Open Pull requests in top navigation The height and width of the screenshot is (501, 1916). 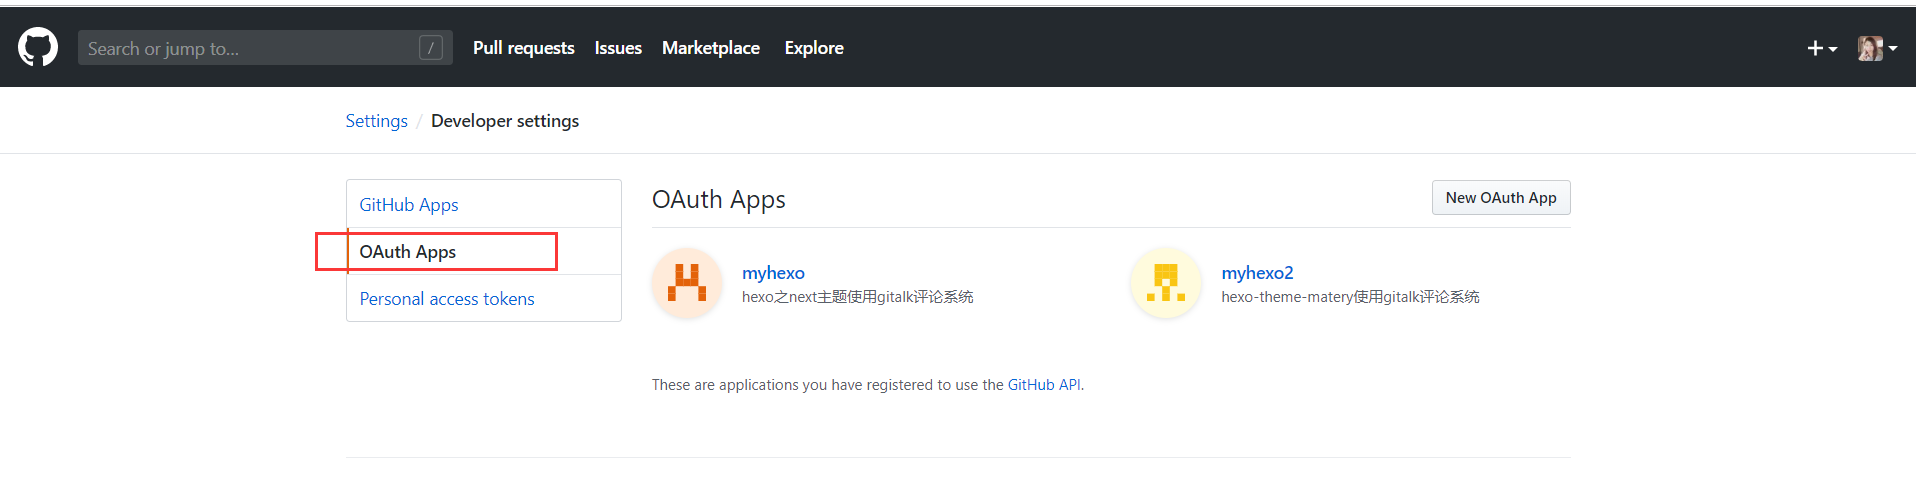523,48
